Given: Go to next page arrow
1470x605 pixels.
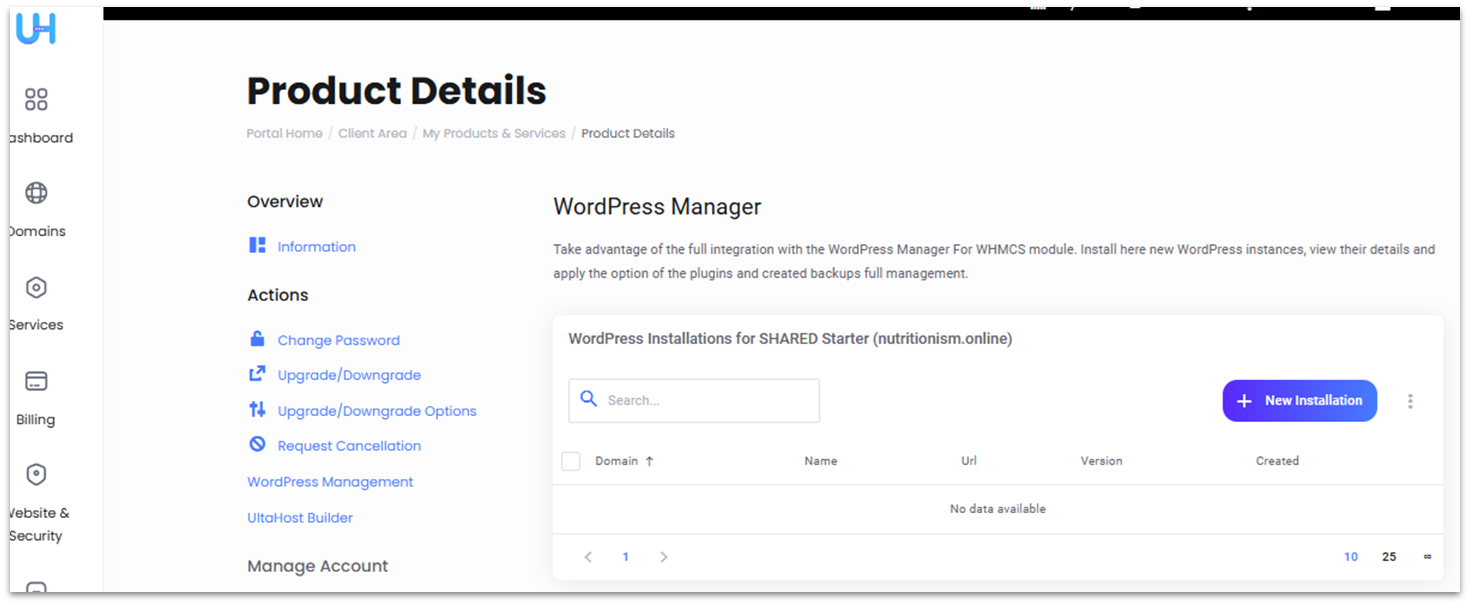Looking at the screenshot, I should (664, 557).
